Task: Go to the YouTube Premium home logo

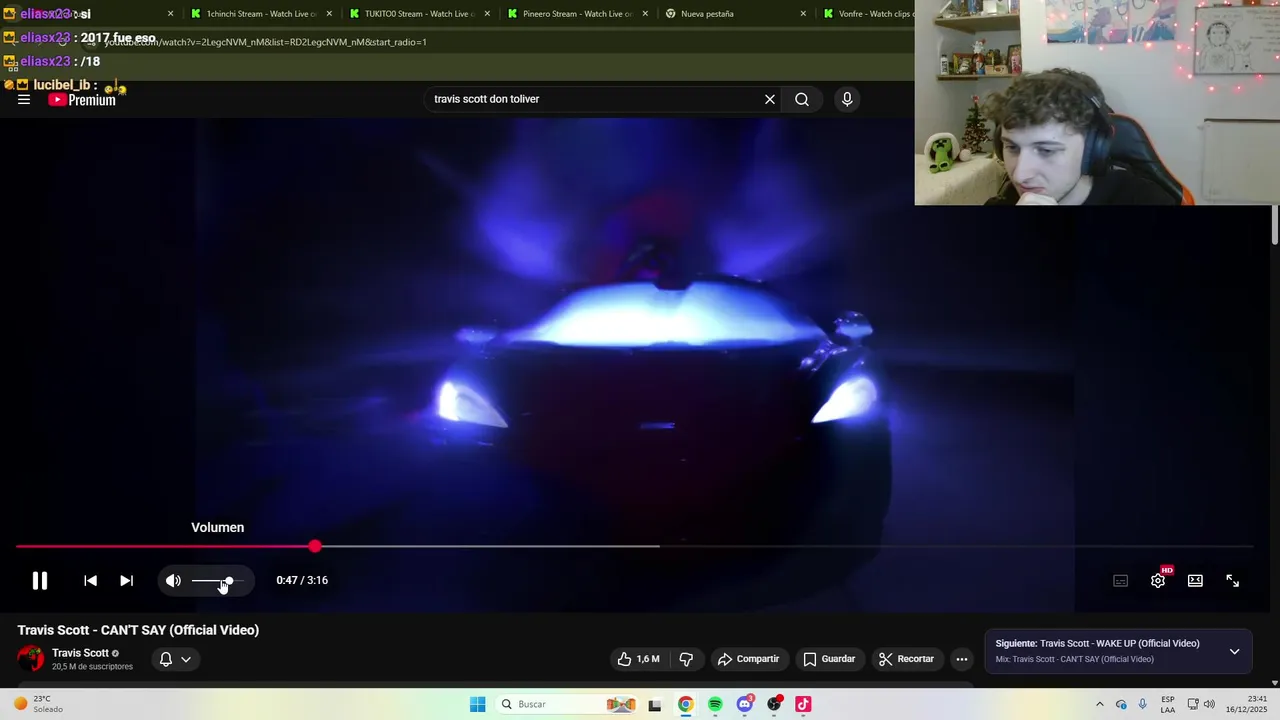Action: 82,99
